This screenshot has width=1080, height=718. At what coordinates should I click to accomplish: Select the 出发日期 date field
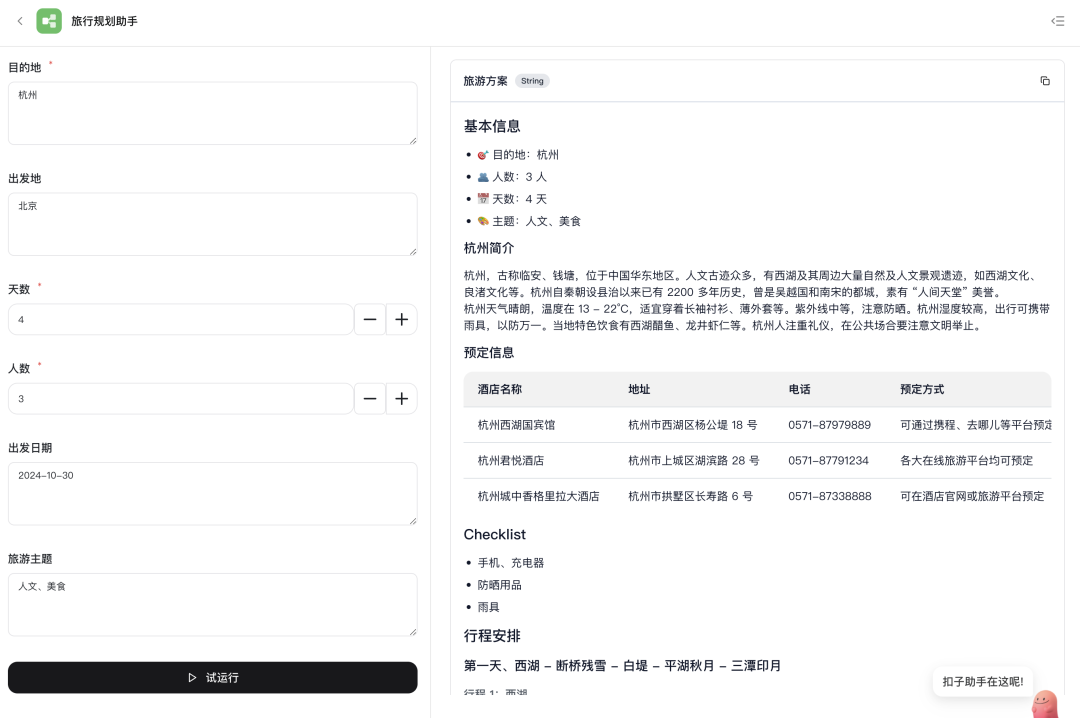pyautogui.click(x=212, y=493)
